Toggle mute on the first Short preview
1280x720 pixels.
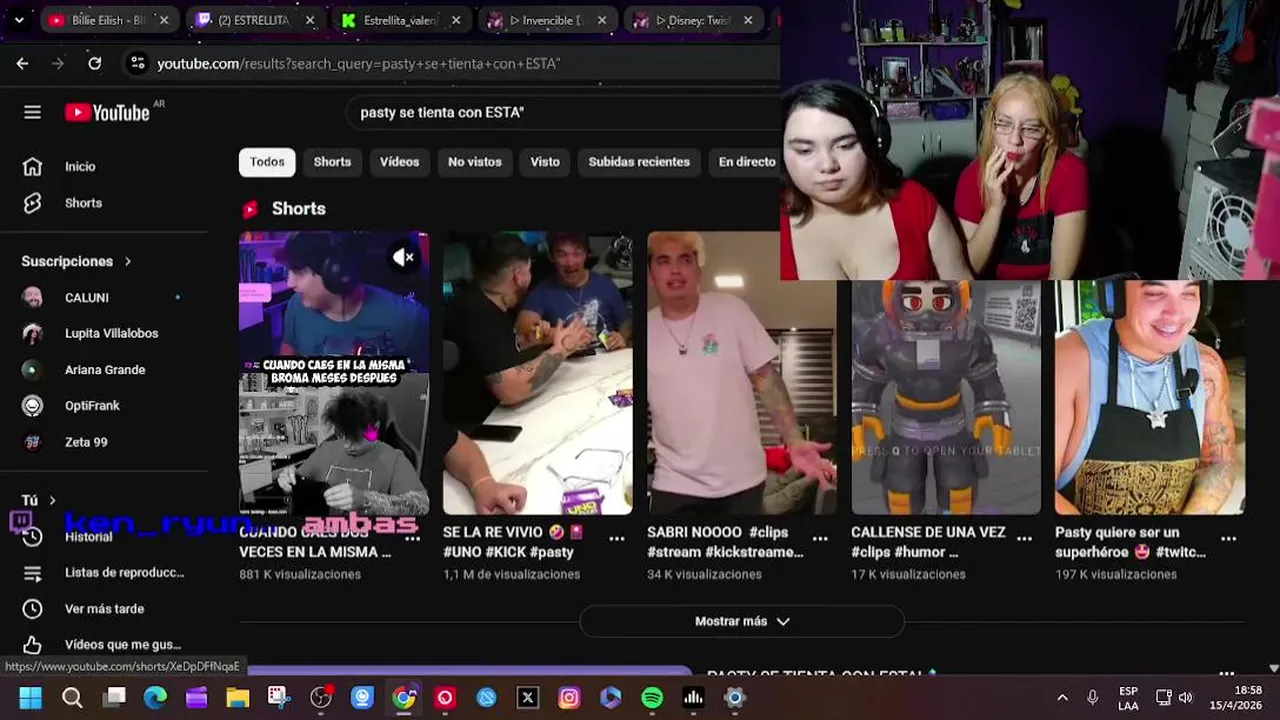point(403,257)
